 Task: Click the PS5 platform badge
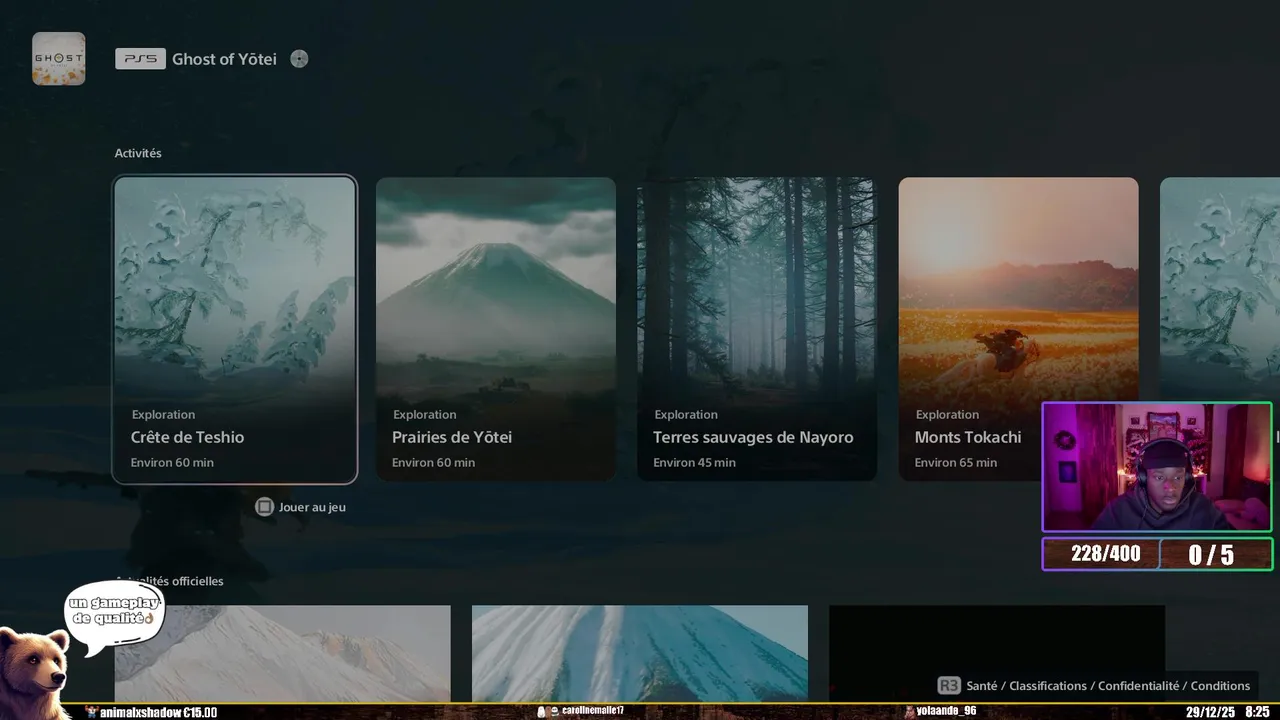tap(140, 59)
